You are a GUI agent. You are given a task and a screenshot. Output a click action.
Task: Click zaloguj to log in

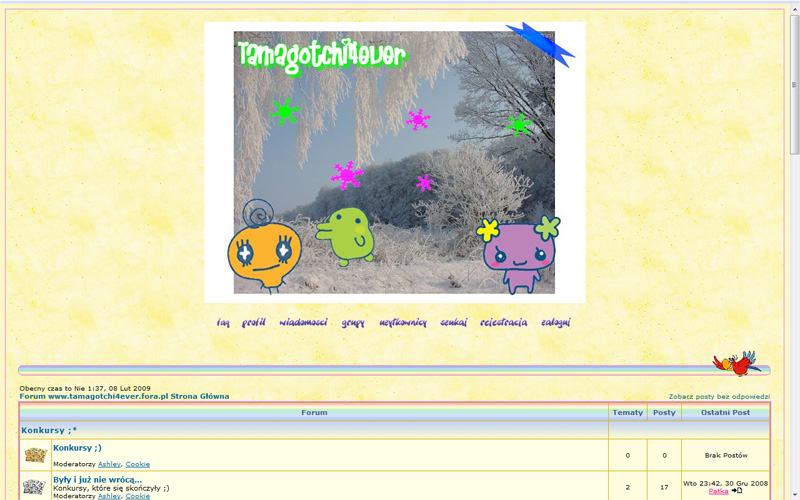click(x=555, y=323)
